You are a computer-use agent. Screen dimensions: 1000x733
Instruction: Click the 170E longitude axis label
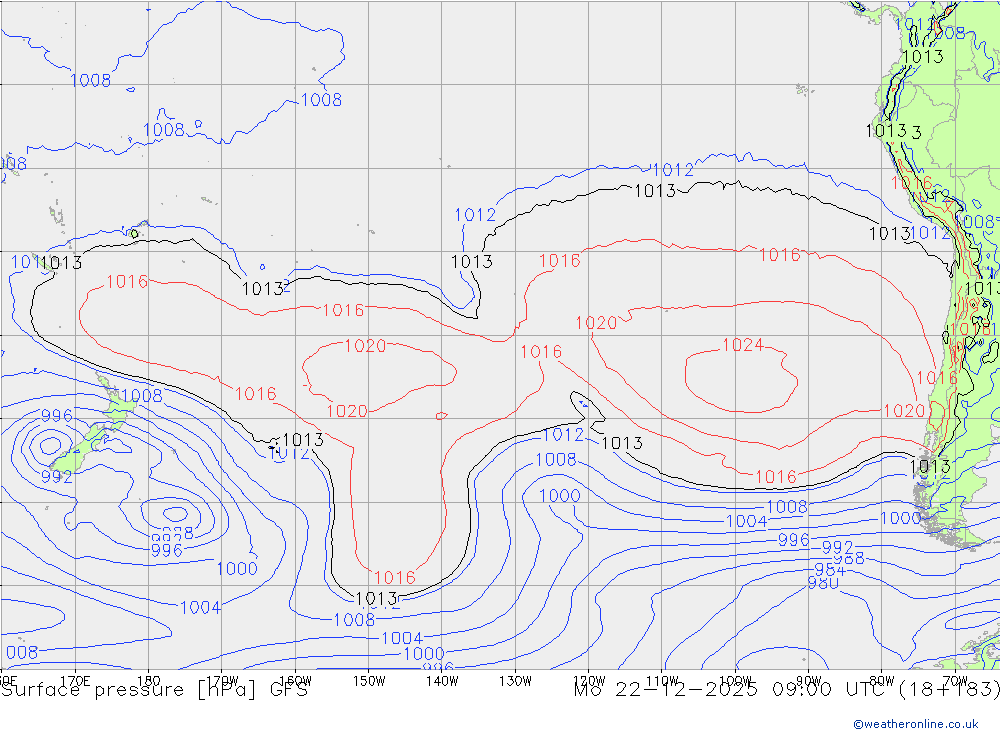point(75,681)
